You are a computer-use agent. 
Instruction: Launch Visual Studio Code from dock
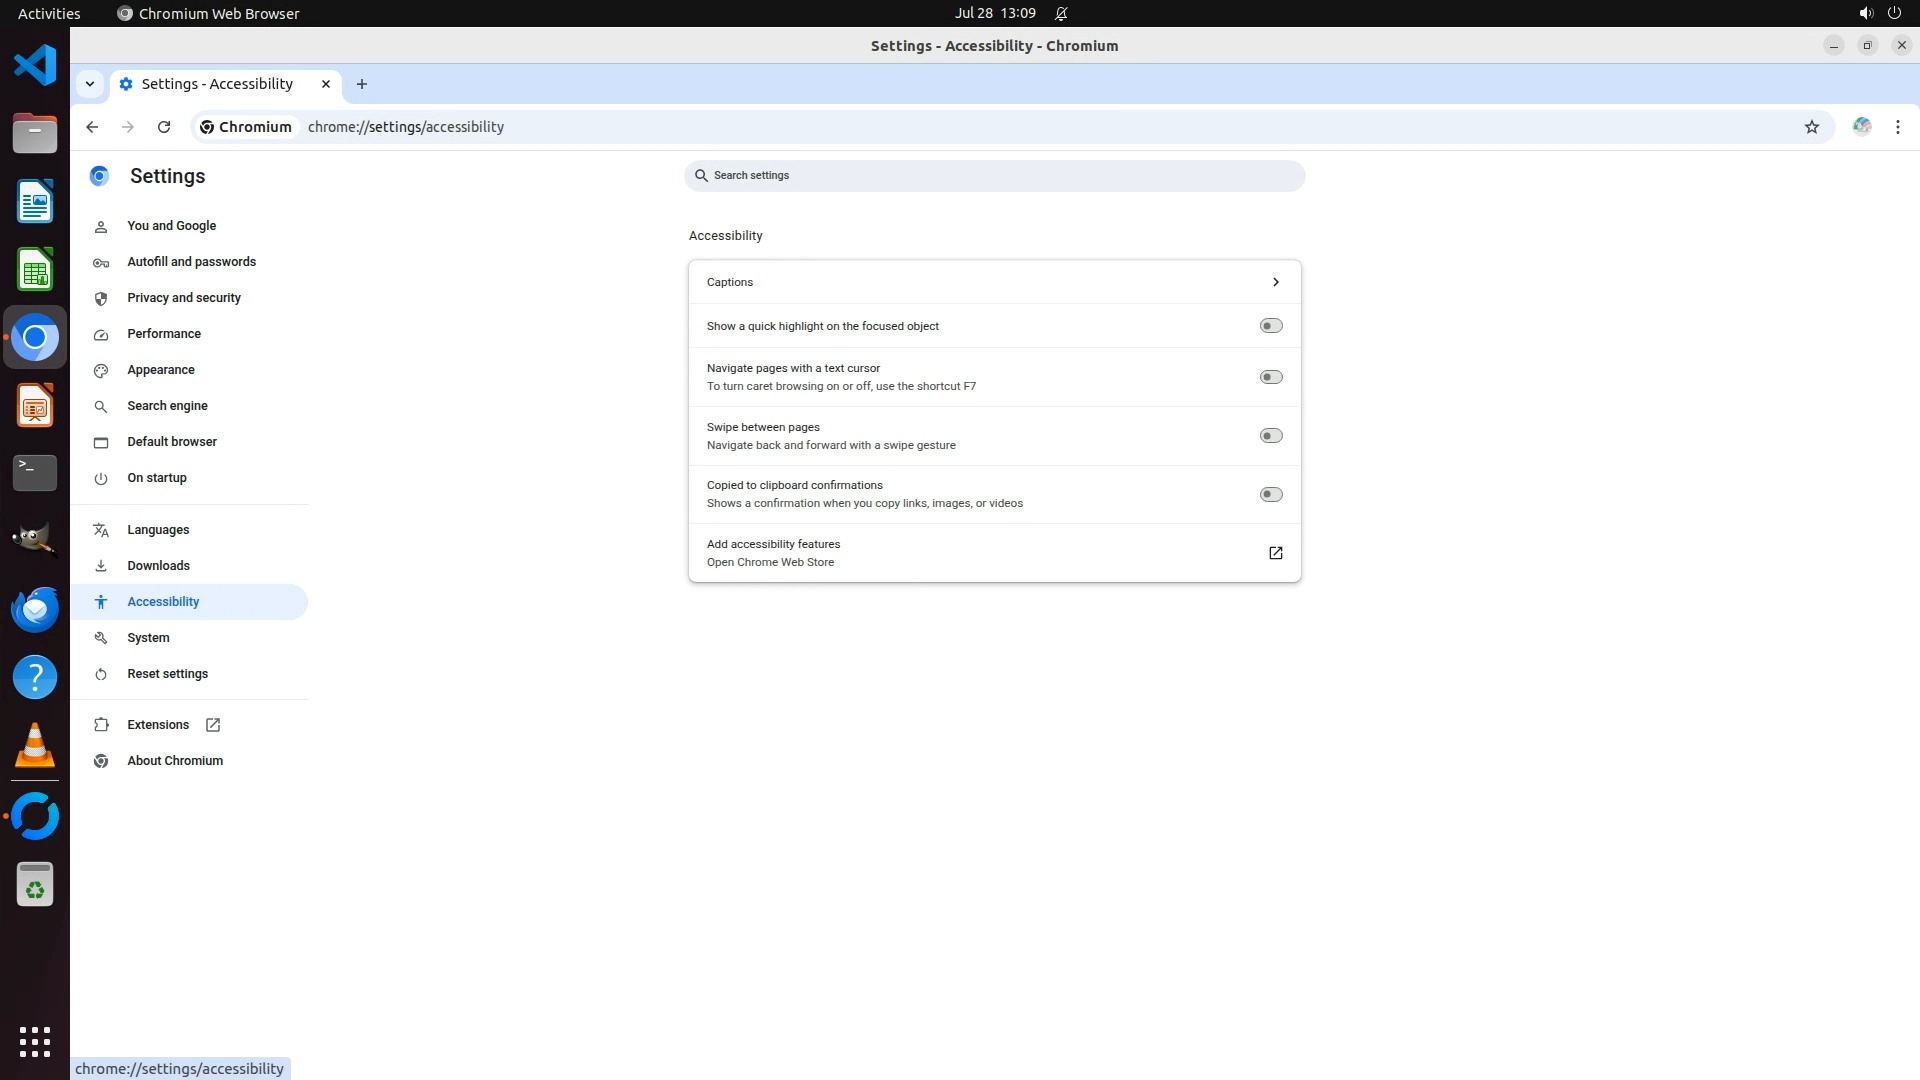click(35, 66)
